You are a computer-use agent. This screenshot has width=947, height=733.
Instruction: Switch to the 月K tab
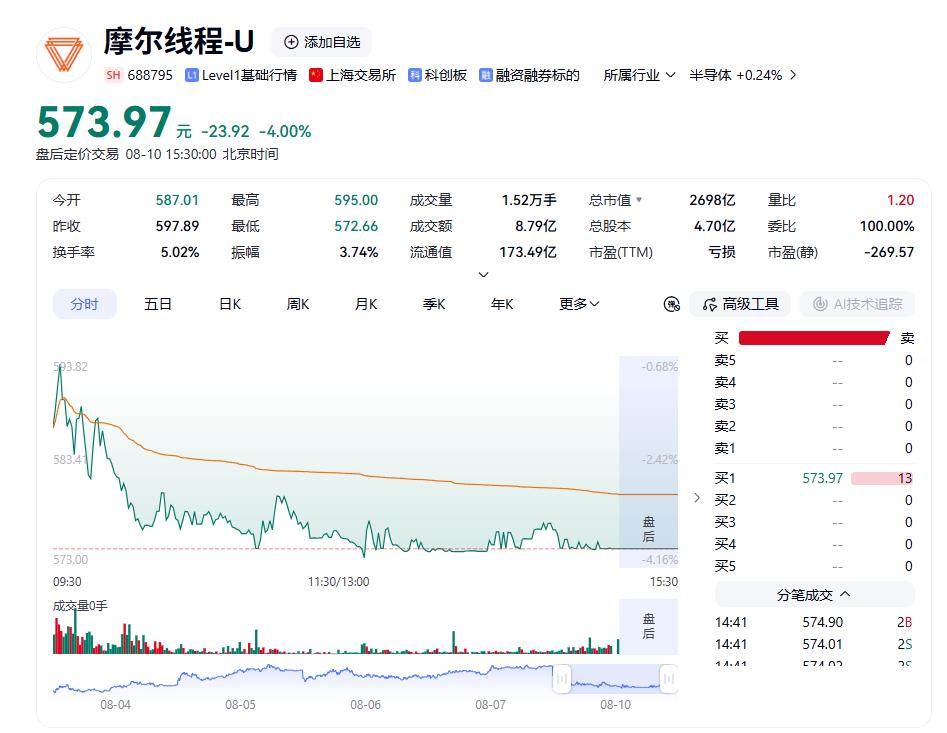366,304
